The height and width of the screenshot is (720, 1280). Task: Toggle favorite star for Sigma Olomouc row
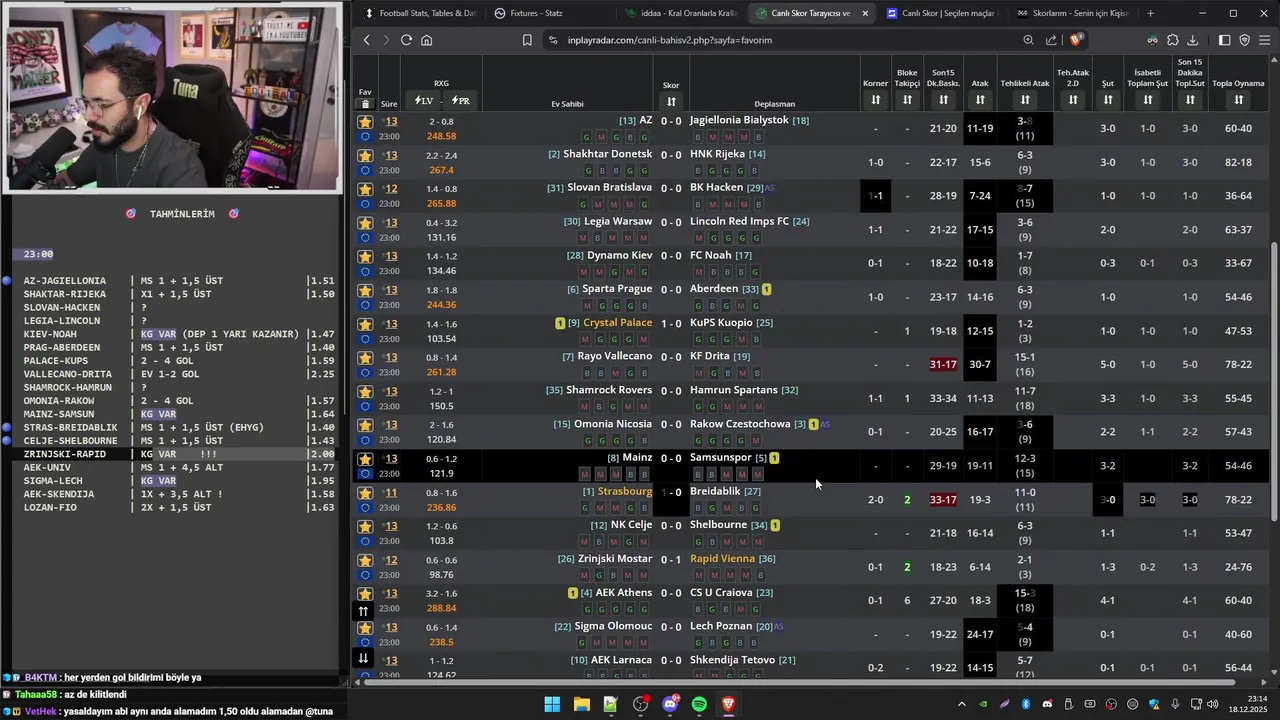pos(365,627)
